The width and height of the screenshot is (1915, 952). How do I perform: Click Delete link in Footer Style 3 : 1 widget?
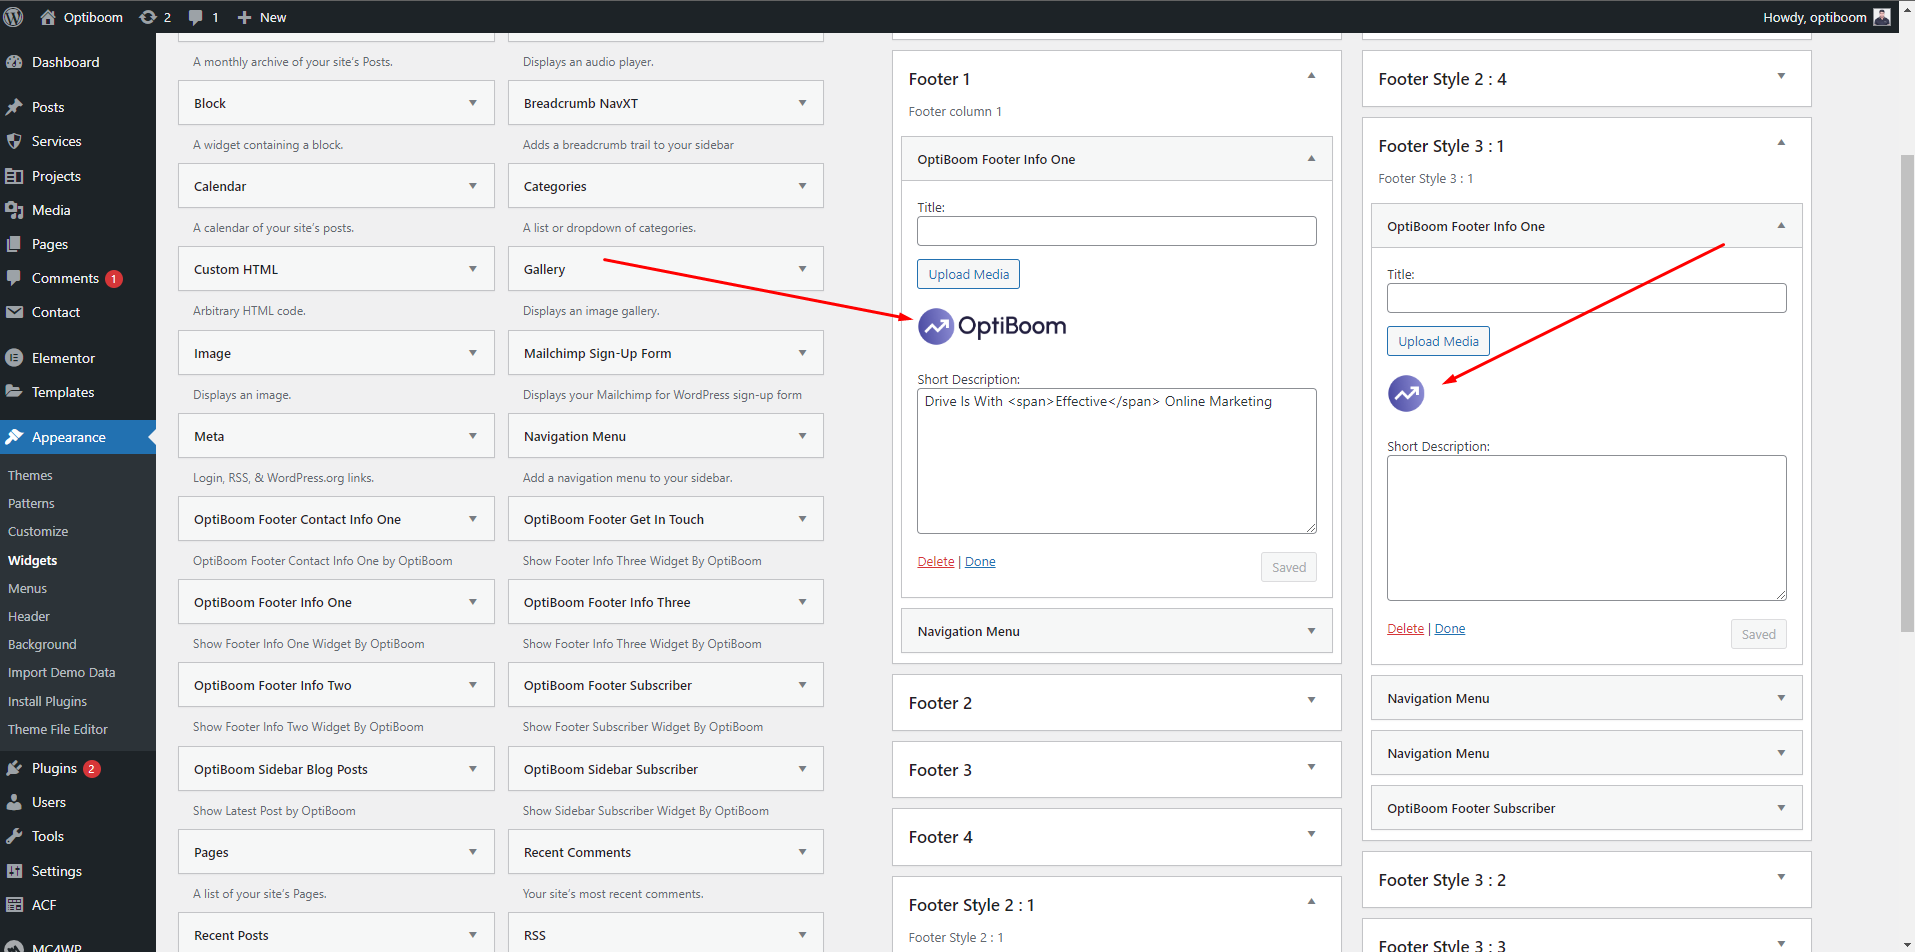click(x=1405, y=629)
